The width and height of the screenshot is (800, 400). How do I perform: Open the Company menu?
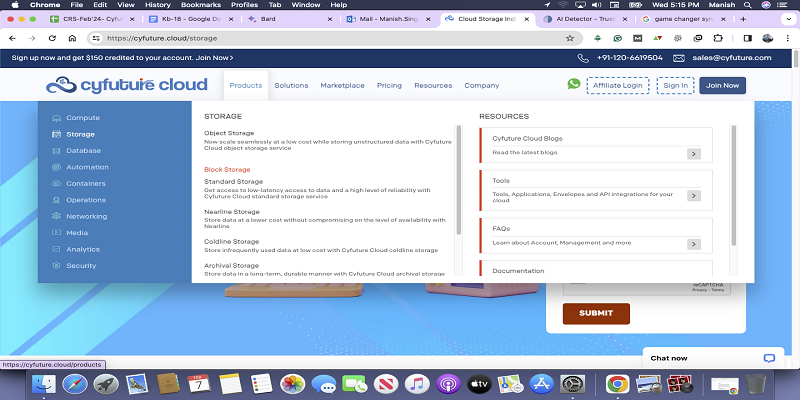482,85
